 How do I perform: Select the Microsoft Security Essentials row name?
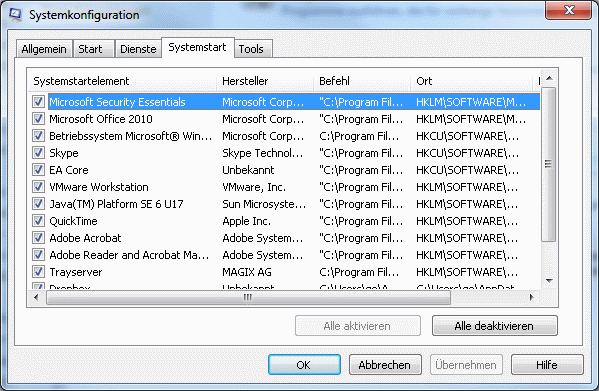point(117,102)
